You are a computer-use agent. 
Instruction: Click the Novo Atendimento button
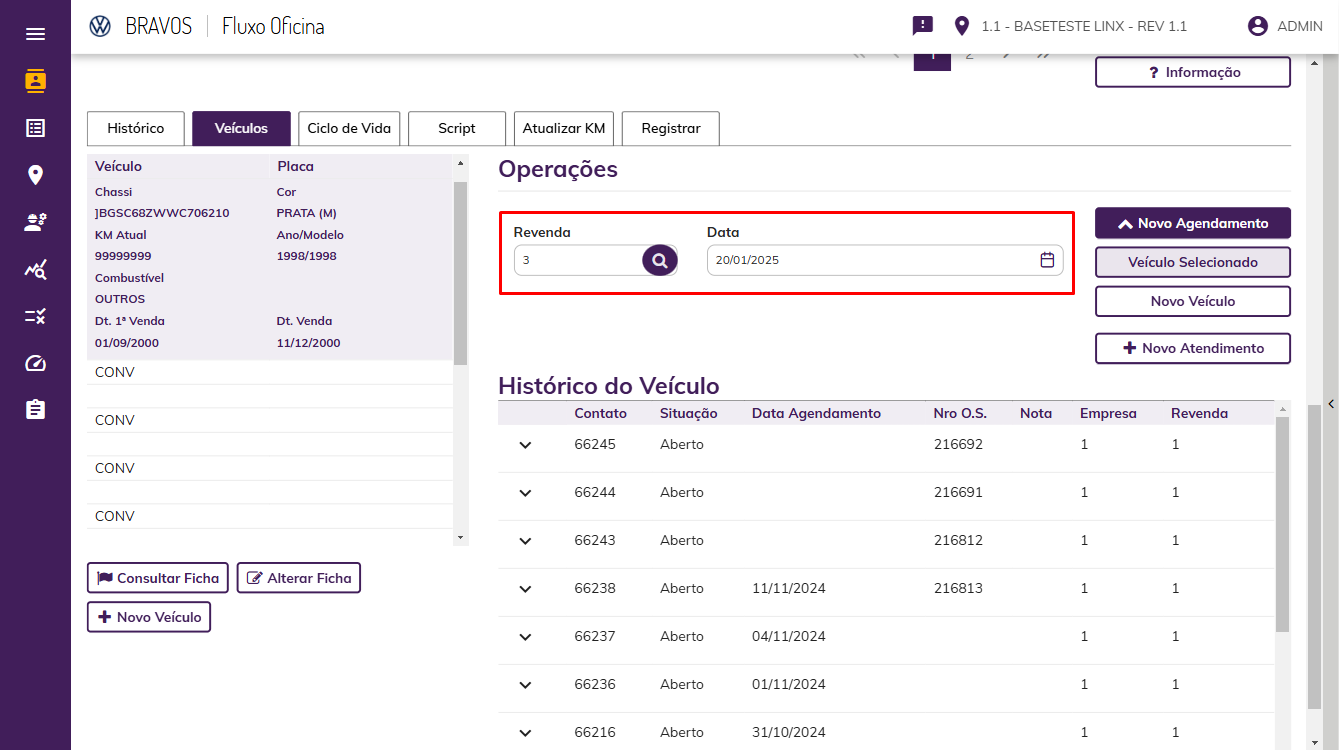coord(1192,348)
